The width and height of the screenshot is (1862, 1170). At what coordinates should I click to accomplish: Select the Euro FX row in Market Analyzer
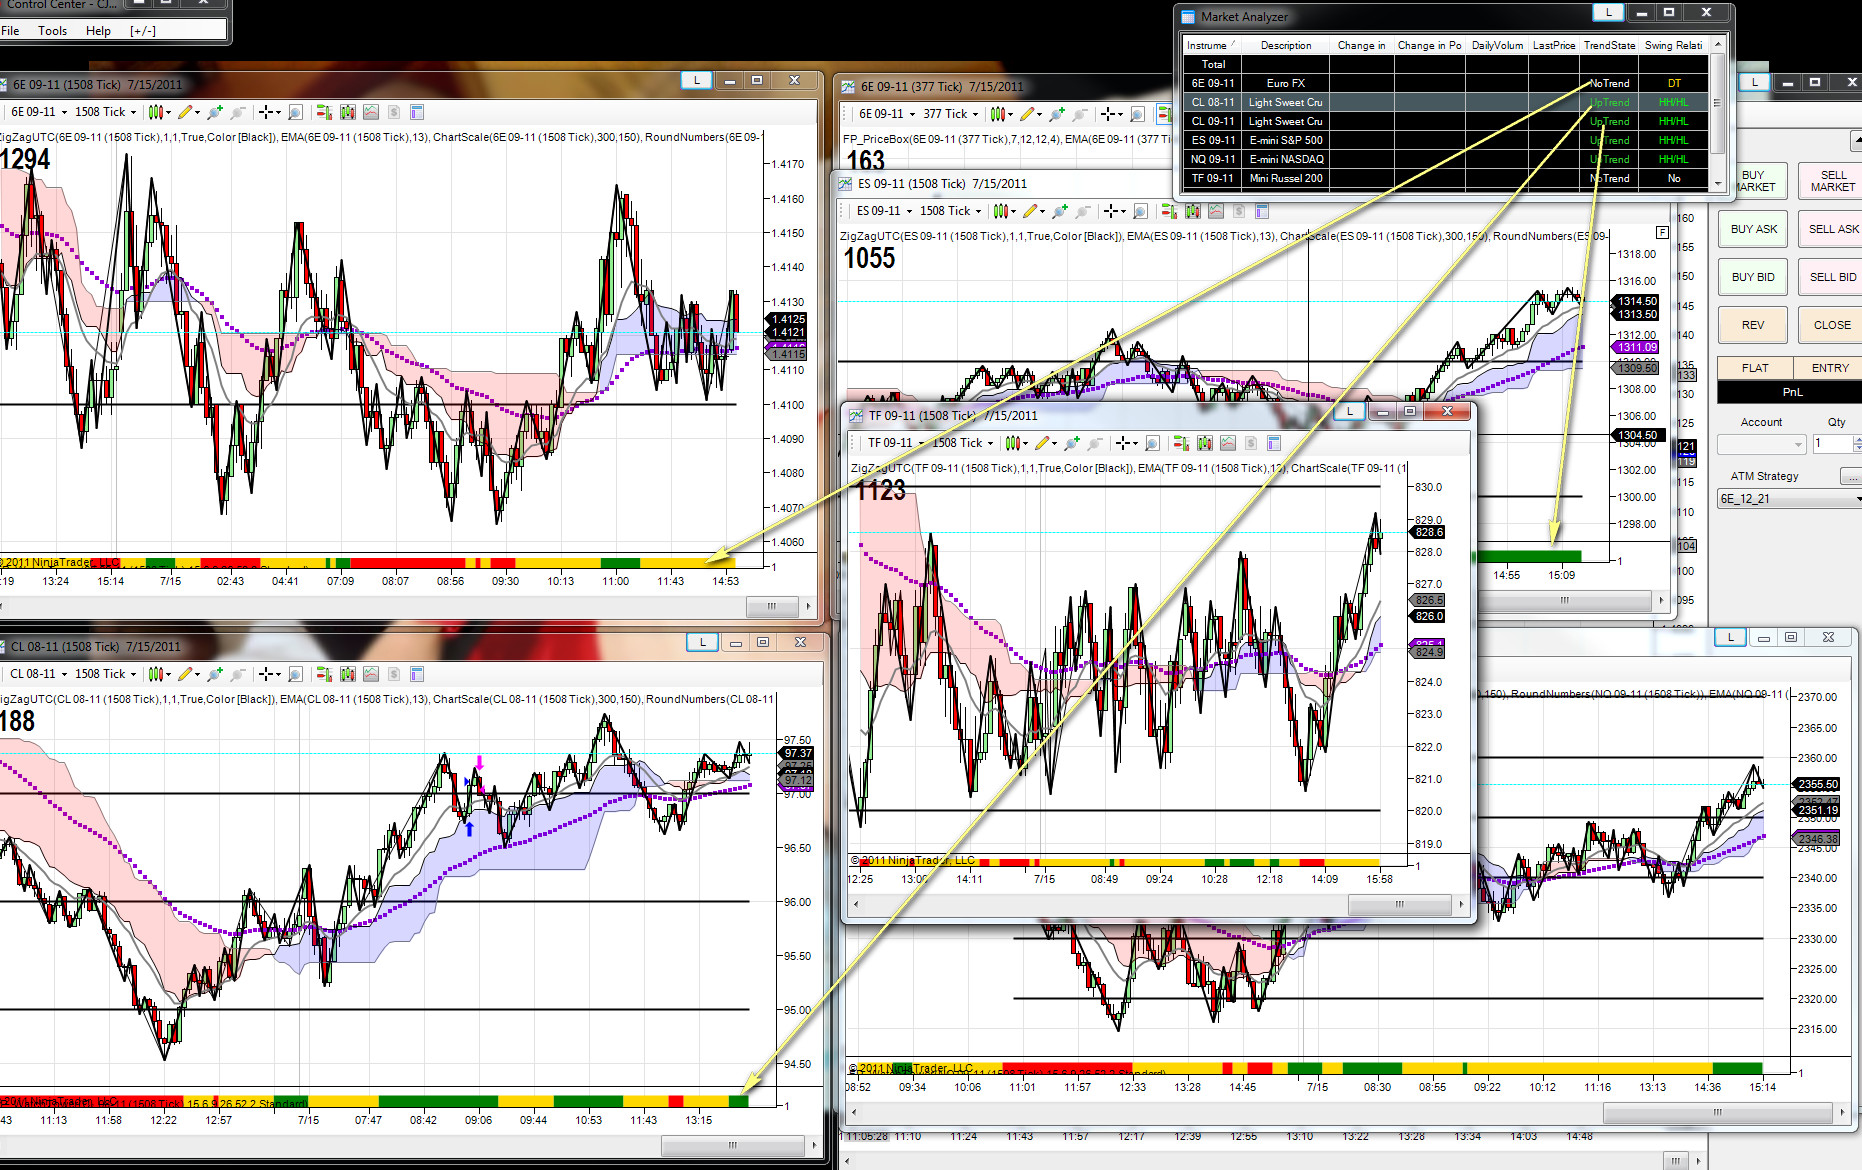(x=1448, y=83)
